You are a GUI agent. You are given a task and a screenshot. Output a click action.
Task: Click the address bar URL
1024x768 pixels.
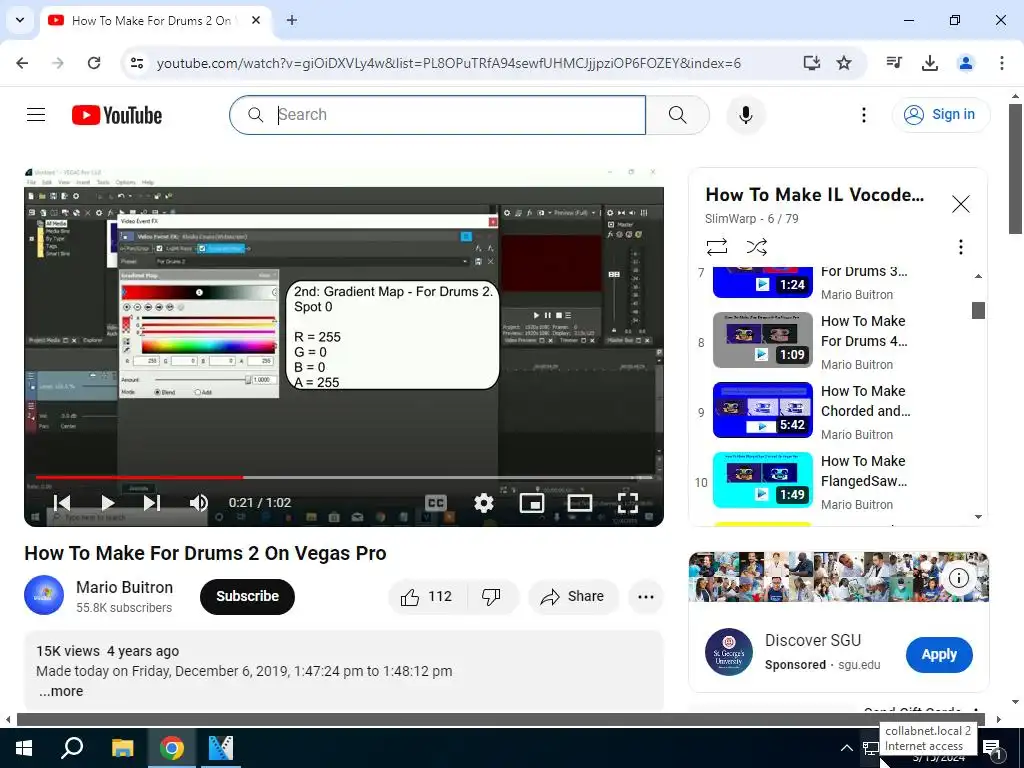tap(449, 63)
